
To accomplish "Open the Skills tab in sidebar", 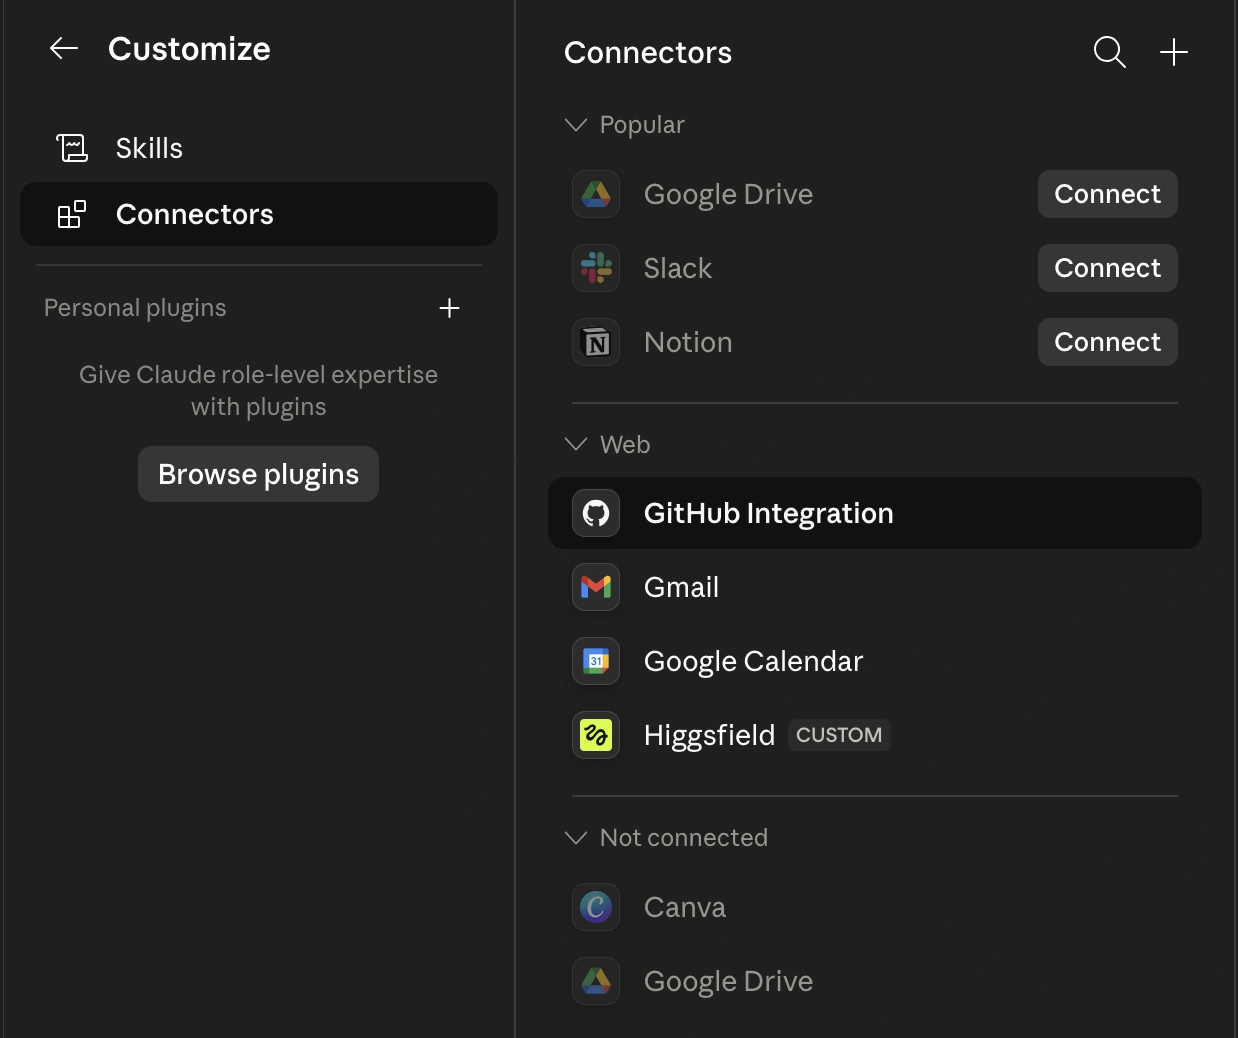I will point(259,148).
